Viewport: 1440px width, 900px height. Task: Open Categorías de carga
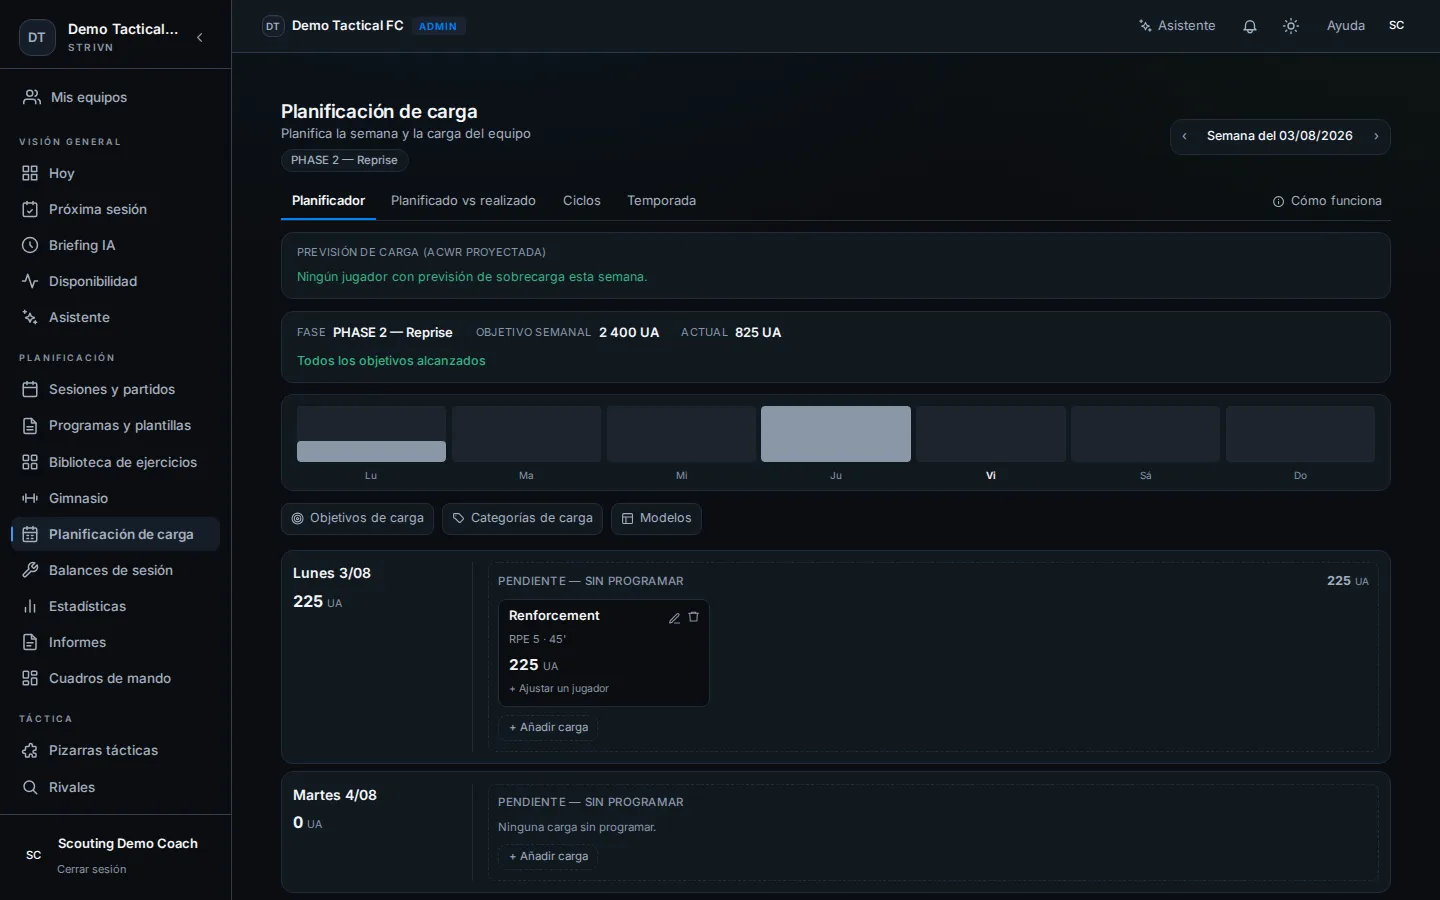(522, 518)
